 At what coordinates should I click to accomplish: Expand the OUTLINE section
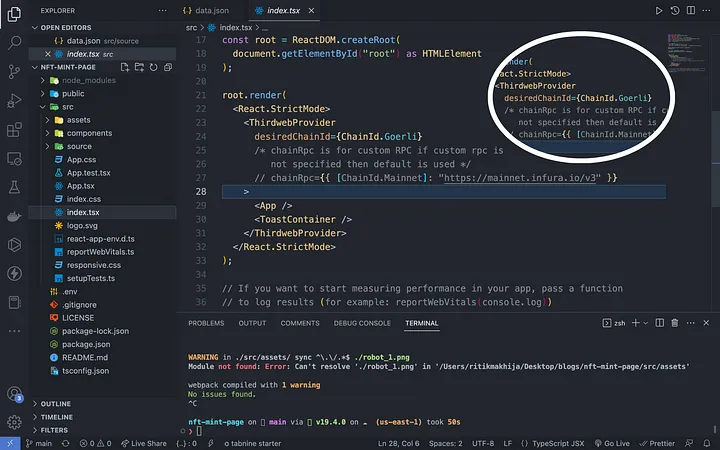[56, 404]
